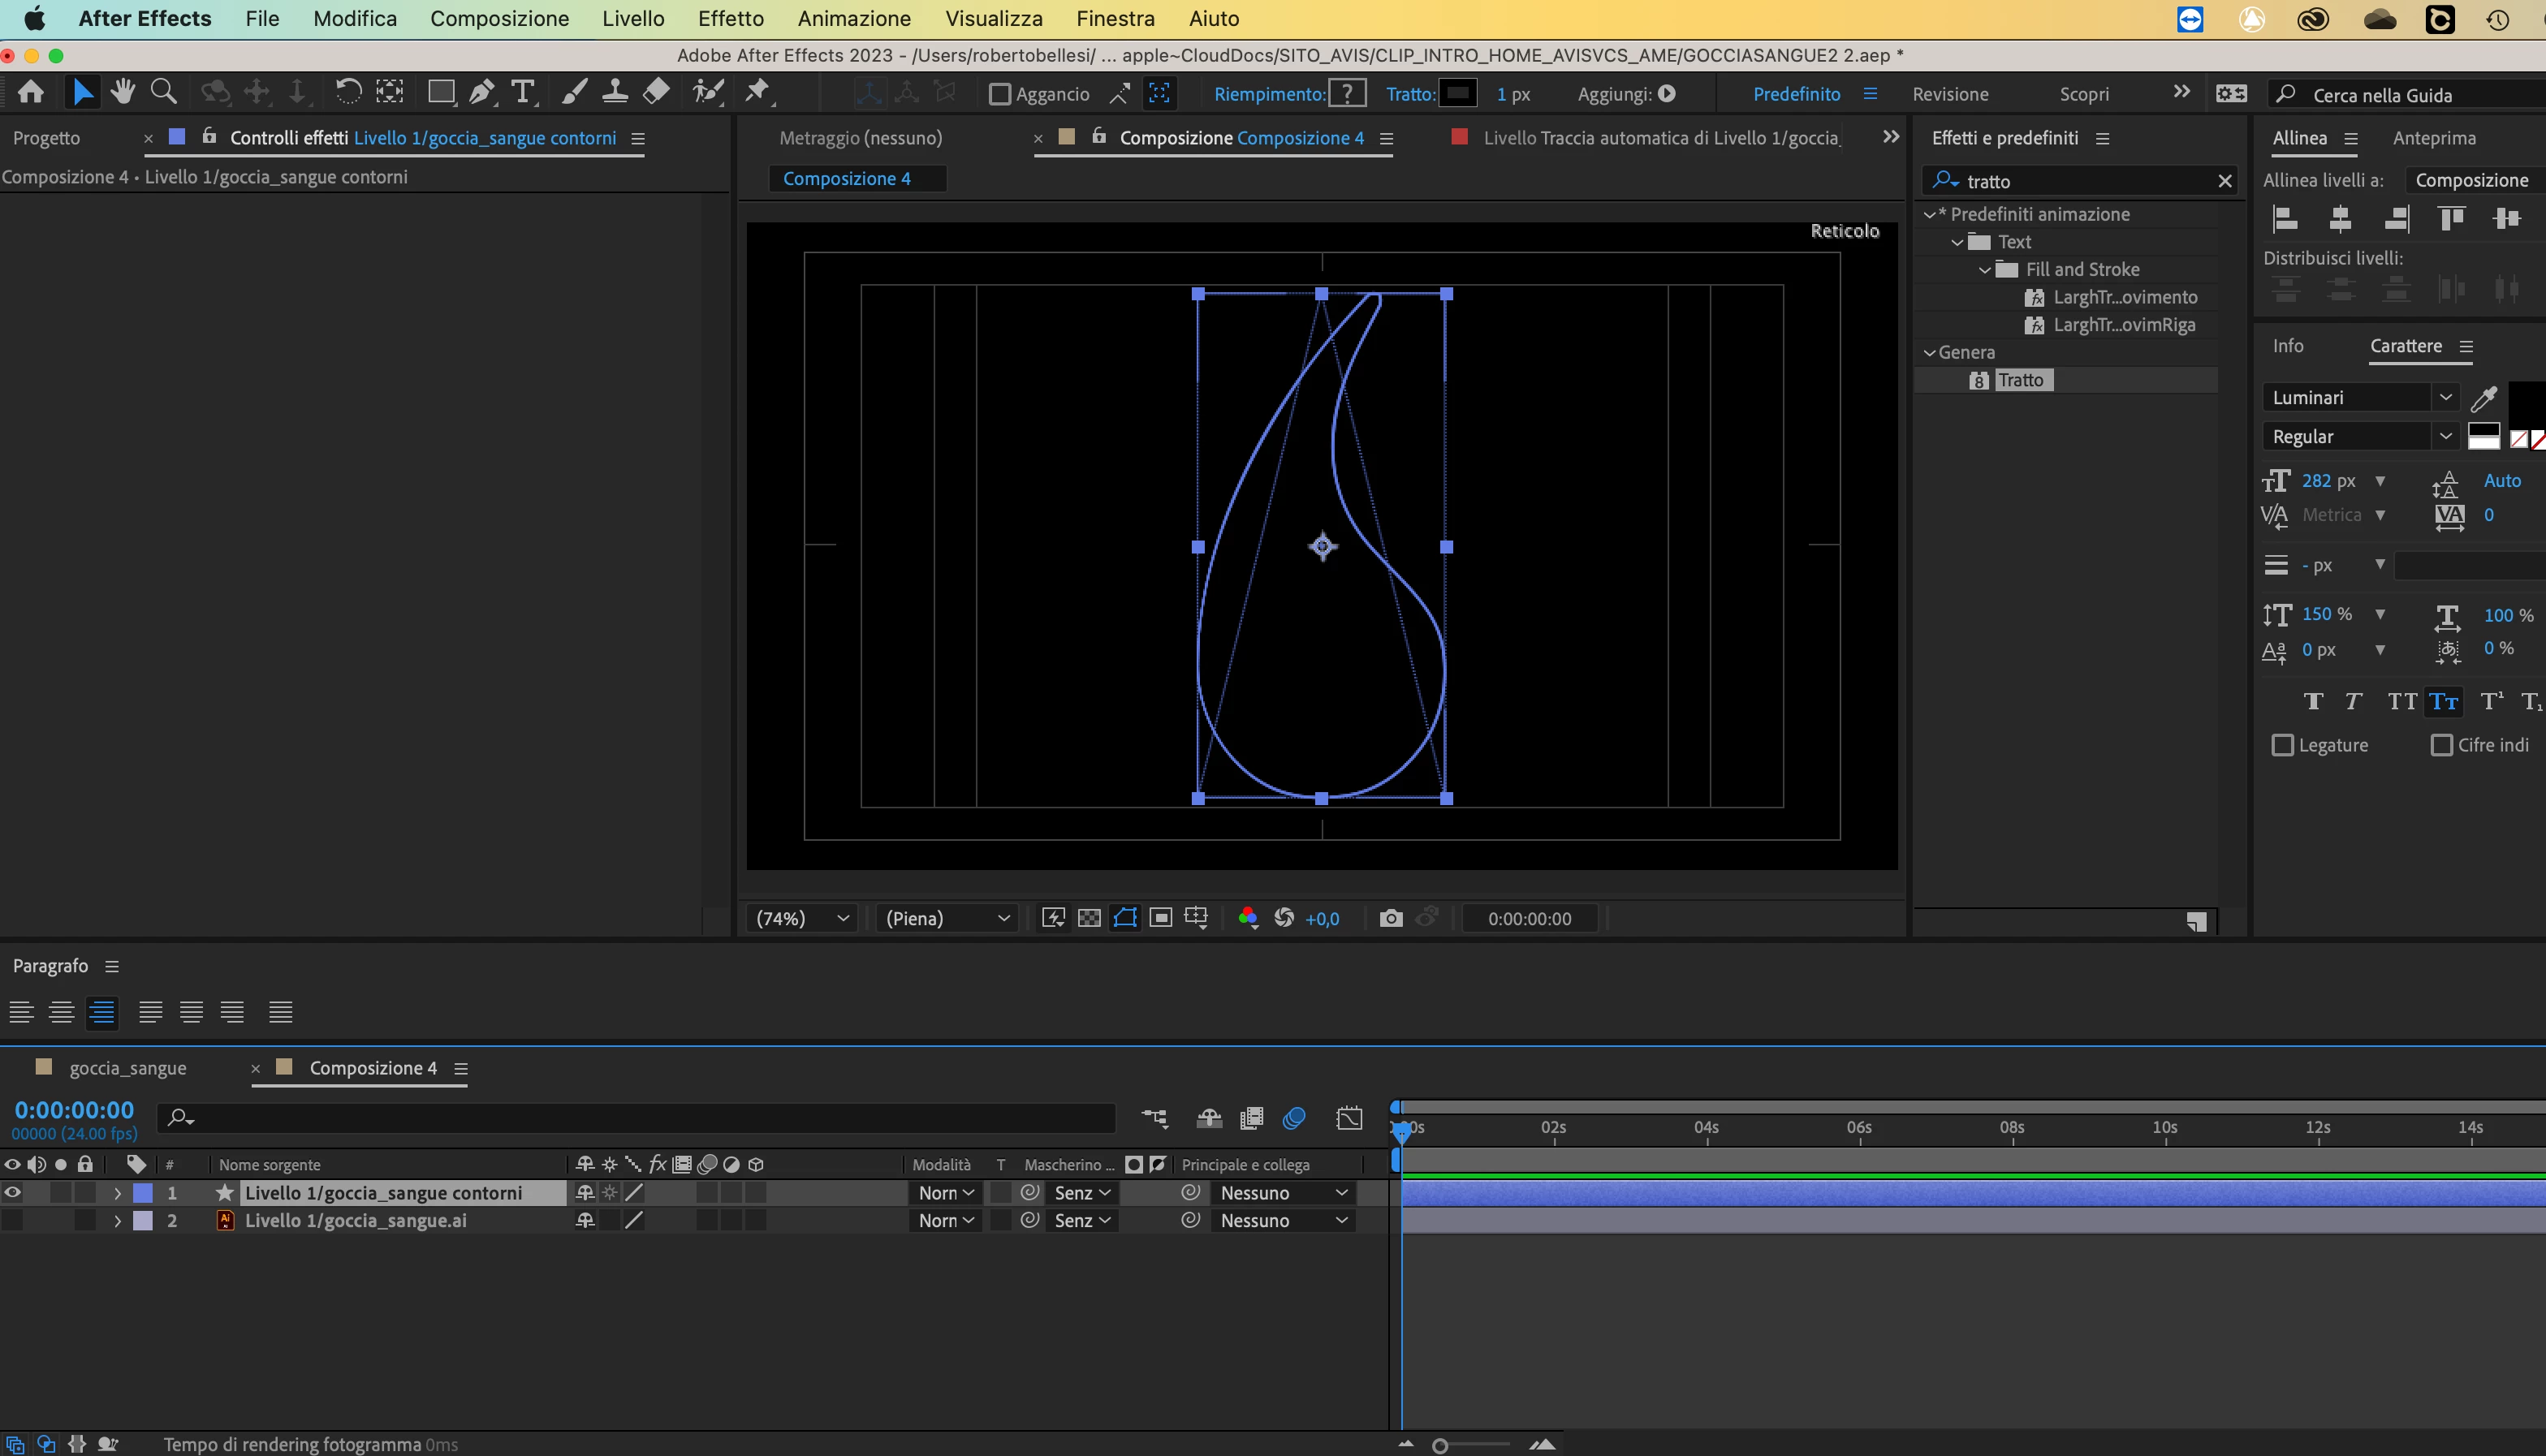This screenshot has height=1456, width=2546.
Task: Enable the Aggancio snapping checkbox
Action: pyautogui.click(x=999, y=94)
